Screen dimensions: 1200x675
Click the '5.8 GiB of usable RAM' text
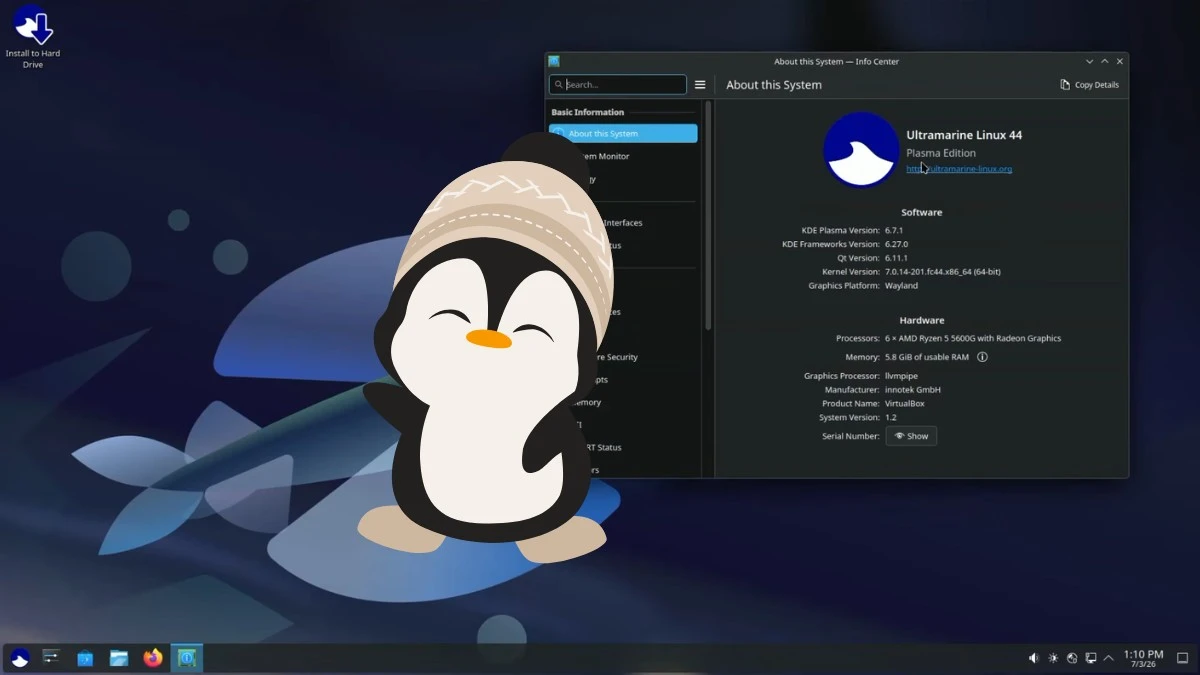click(x=927, y=357)
